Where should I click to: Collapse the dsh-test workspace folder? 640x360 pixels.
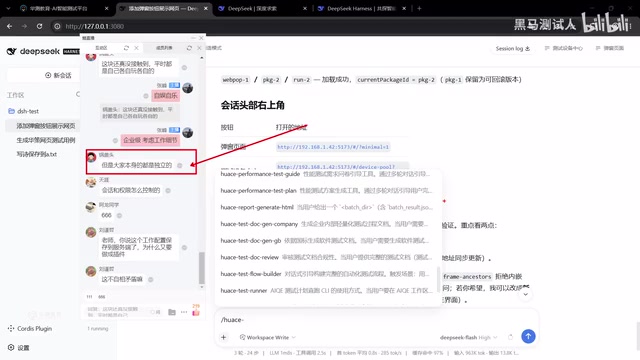pyautogui.click(x=24, y=111)
